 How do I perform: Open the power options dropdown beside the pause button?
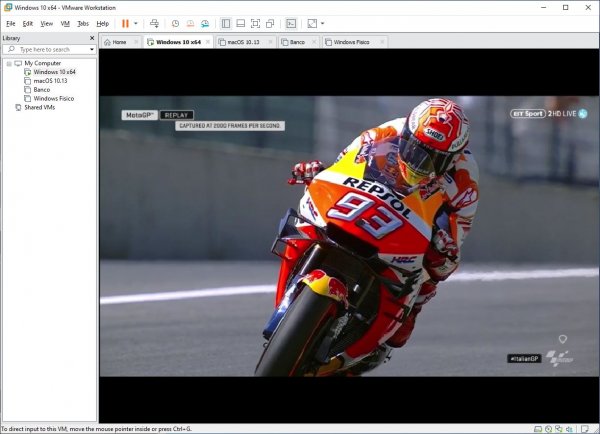(135, 24)
